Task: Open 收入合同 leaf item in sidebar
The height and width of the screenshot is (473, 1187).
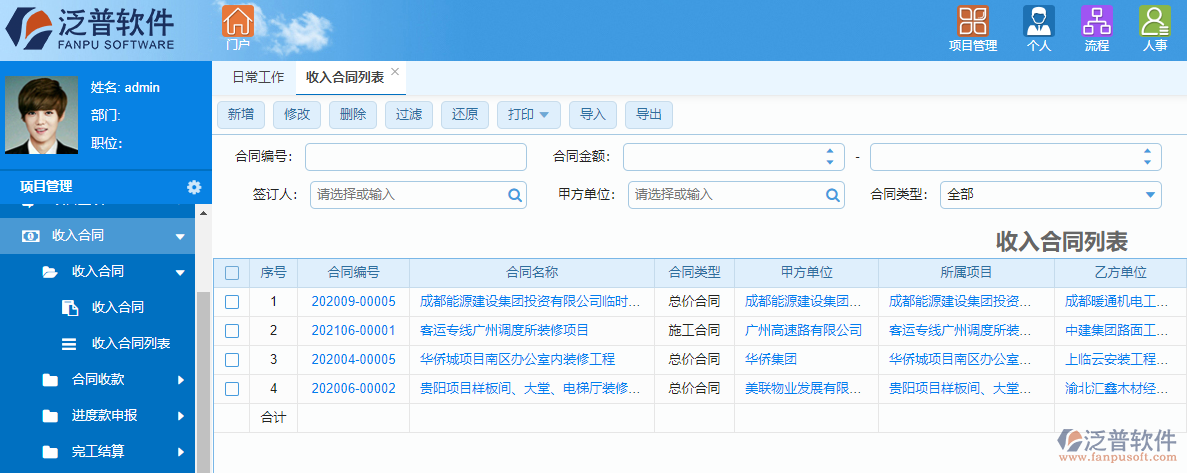Action: click(118, 307)
